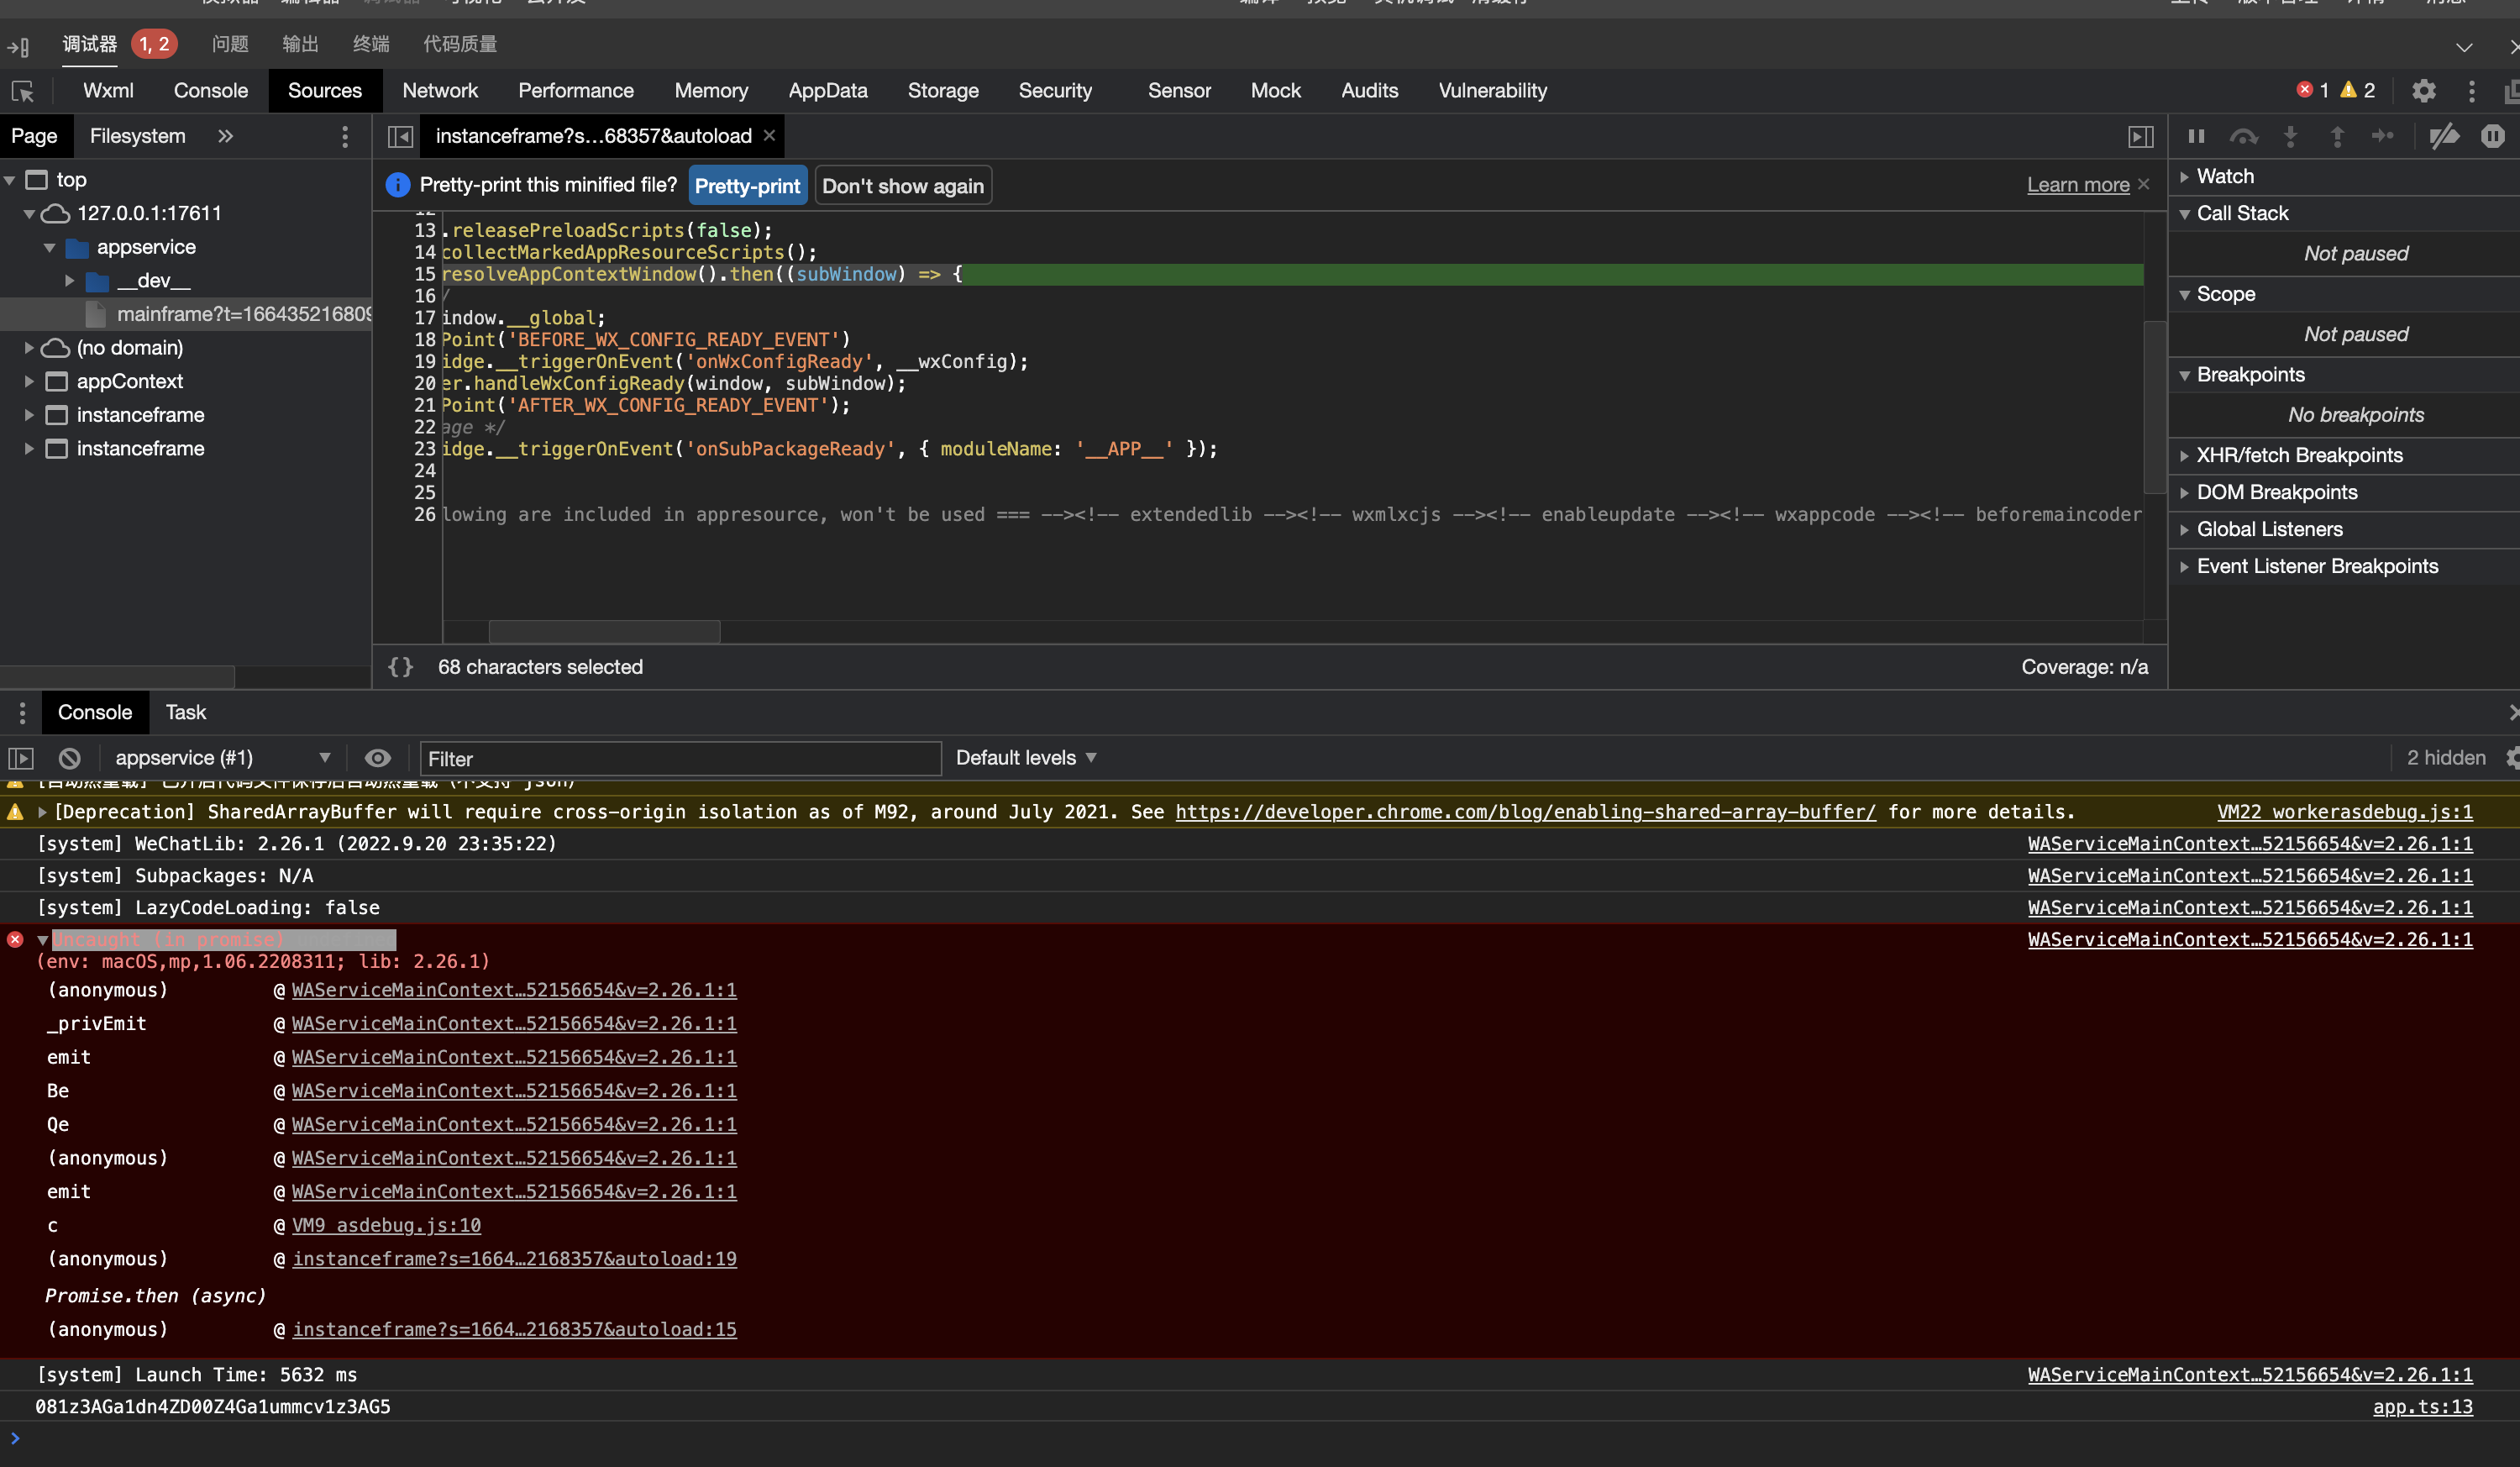Click the clear console icon
The height and width of the screenshot is (1467, 2520).
(69, 758)
